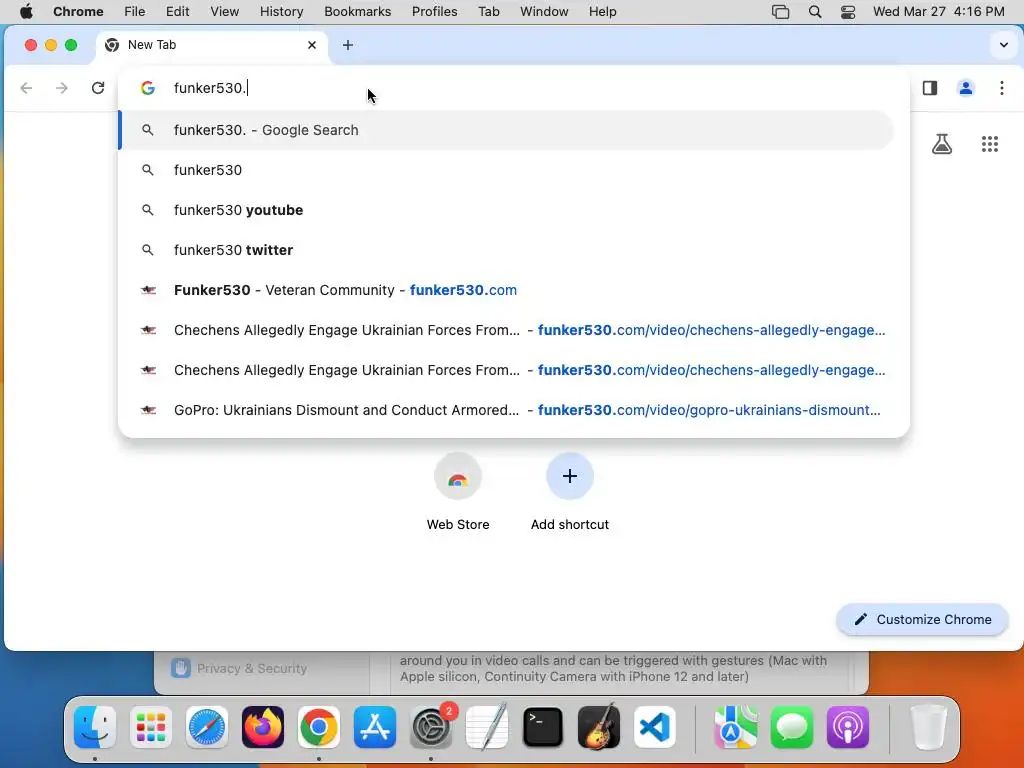Screen dimensions: 1024x768
Task: Click the date and time in menu bar
Action: coord(938,11)
